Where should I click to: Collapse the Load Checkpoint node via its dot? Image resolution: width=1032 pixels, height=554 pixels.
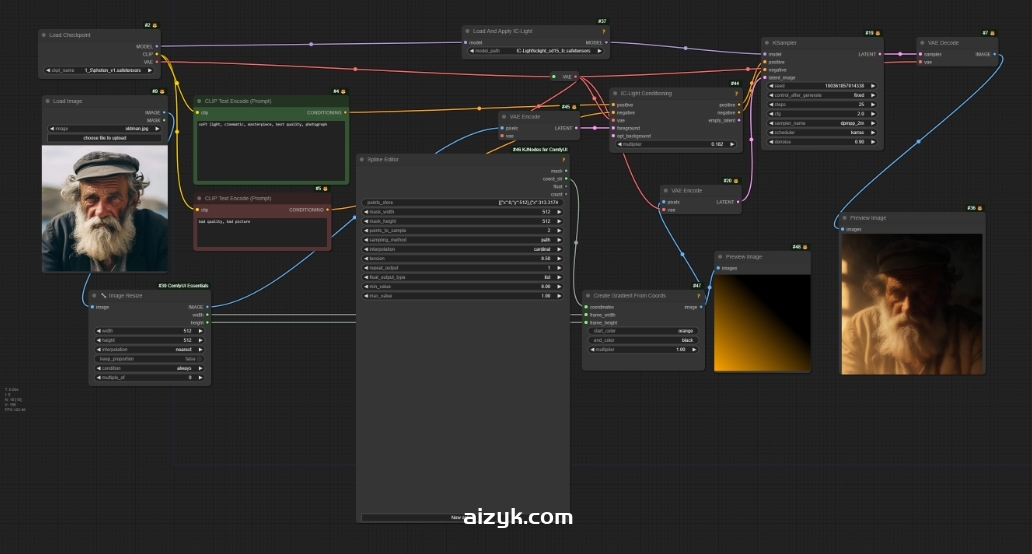tap(45, 35)
